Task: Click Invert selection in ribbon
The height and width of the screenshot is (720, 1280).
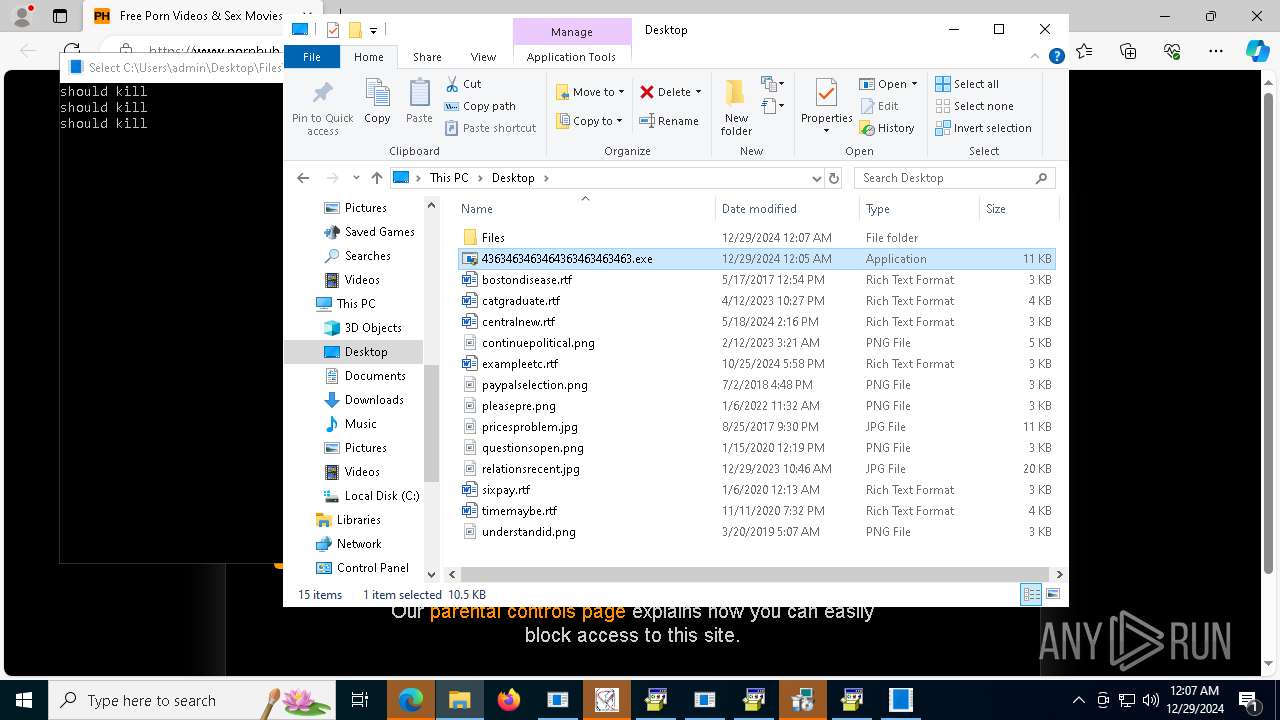Action: coord(983,128)
